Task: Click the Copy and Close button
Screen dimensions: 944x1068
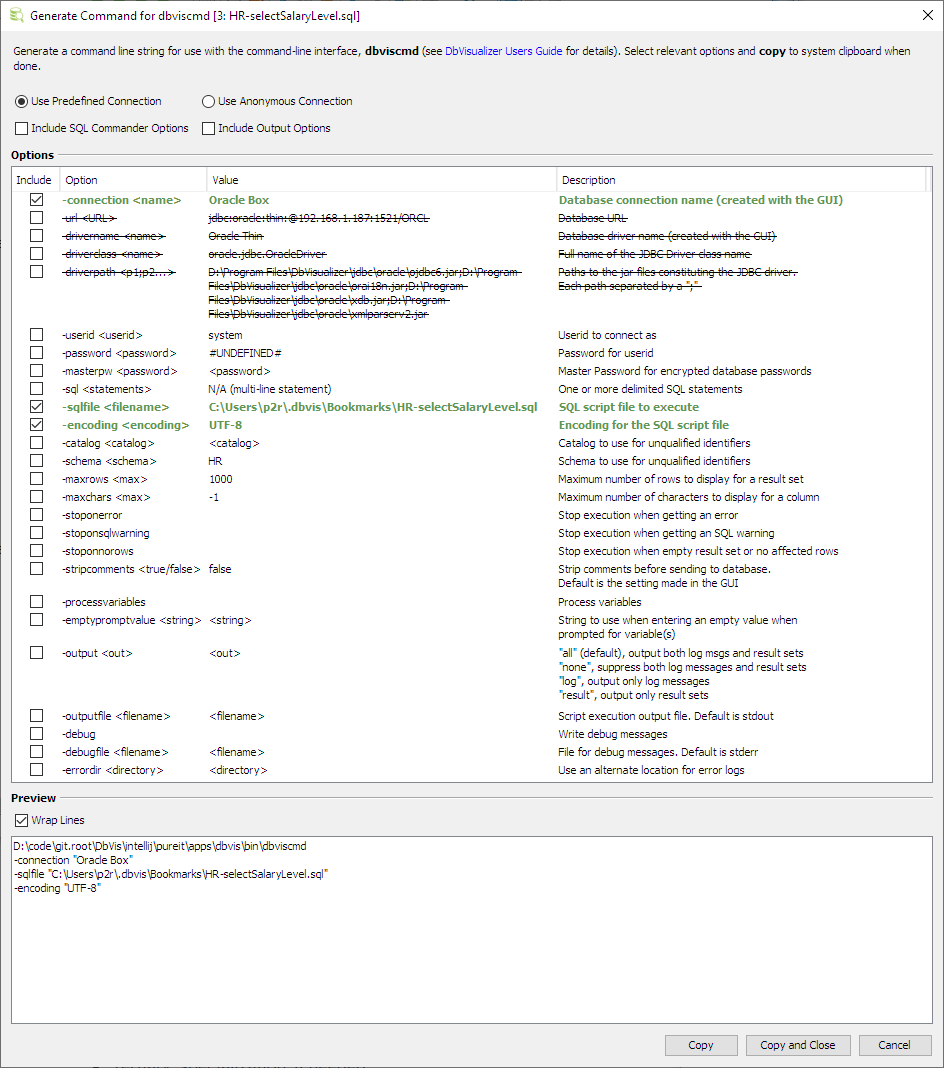Action: [x=797, y=1045]
